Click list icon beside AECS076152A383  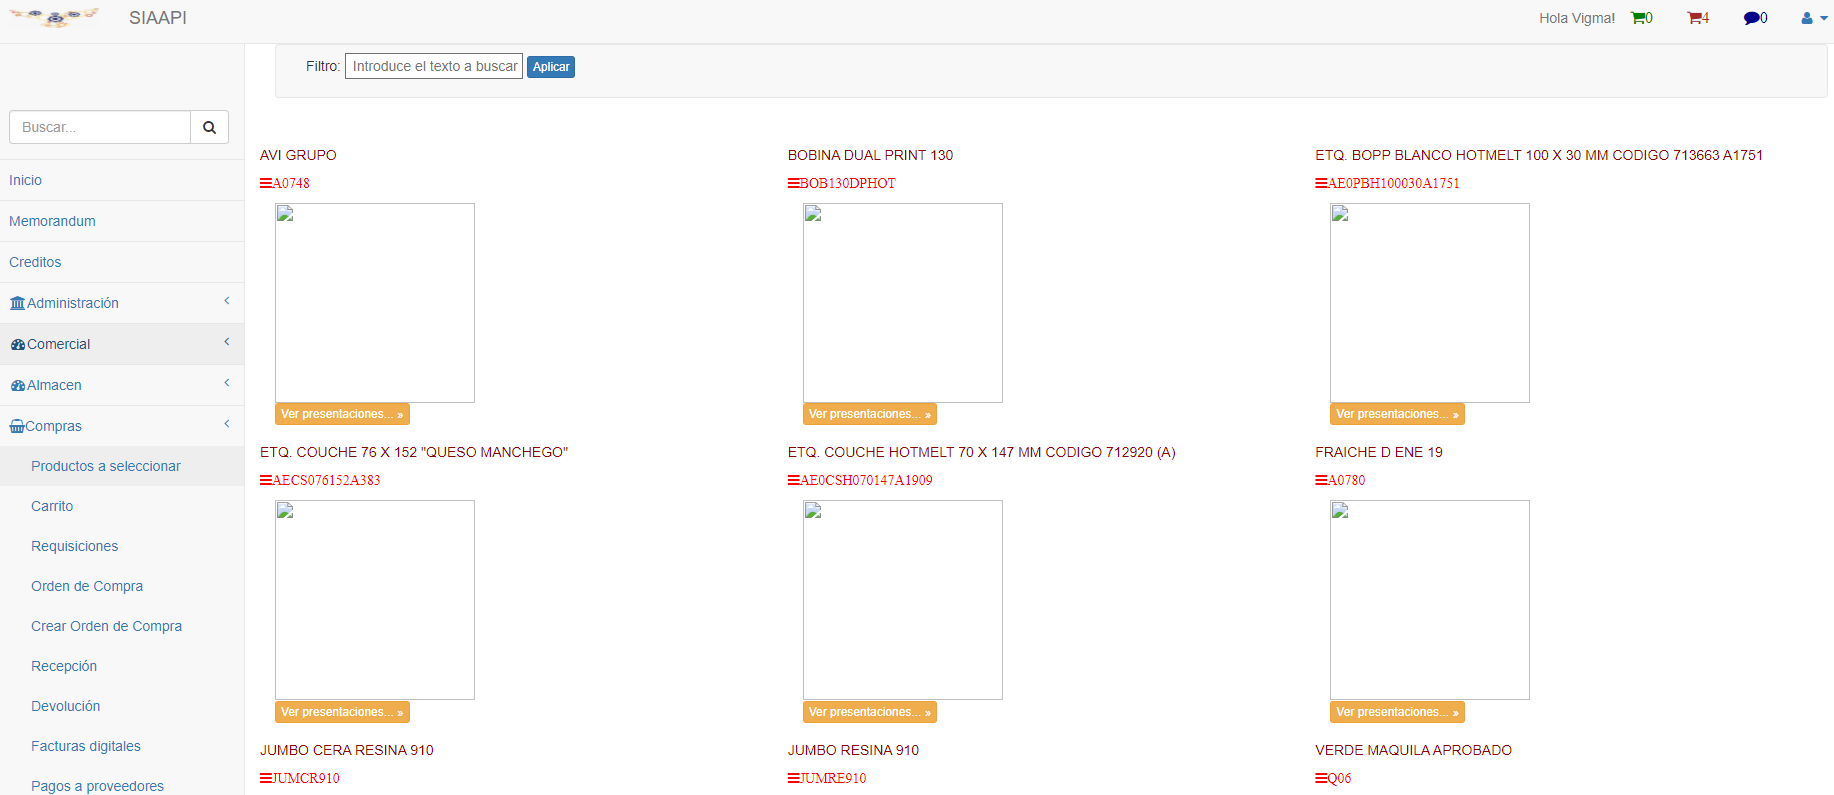[x=266, y=480]
